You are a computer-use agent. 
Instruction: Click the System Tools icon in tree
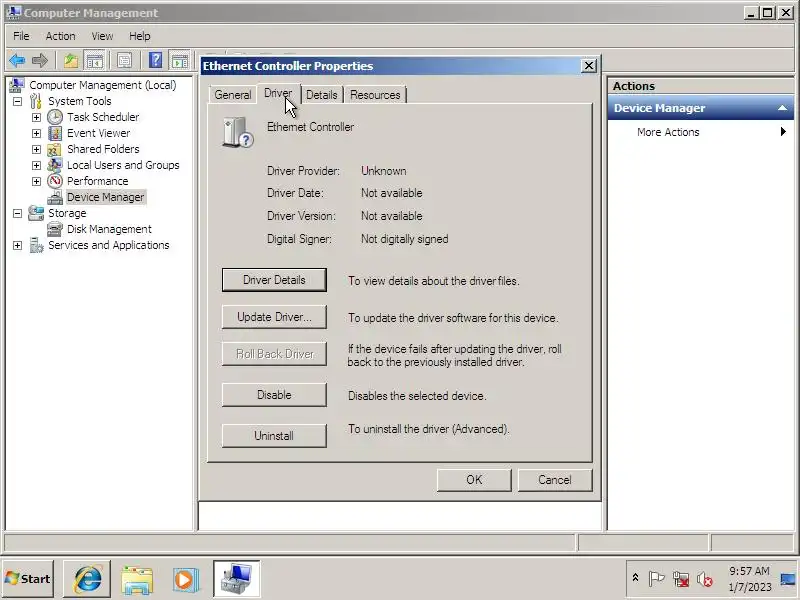(36, 101)
